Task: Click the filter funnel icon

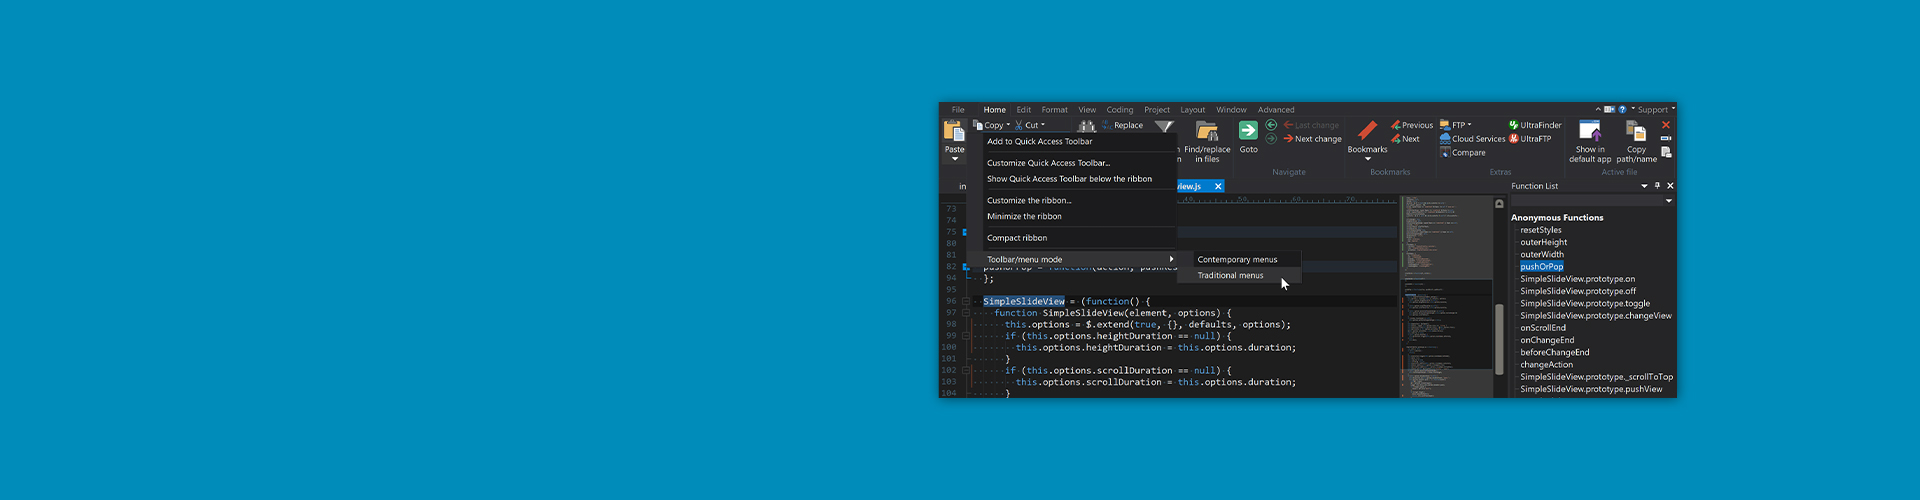Action: pyautogui.click(x=1164, y=126)
